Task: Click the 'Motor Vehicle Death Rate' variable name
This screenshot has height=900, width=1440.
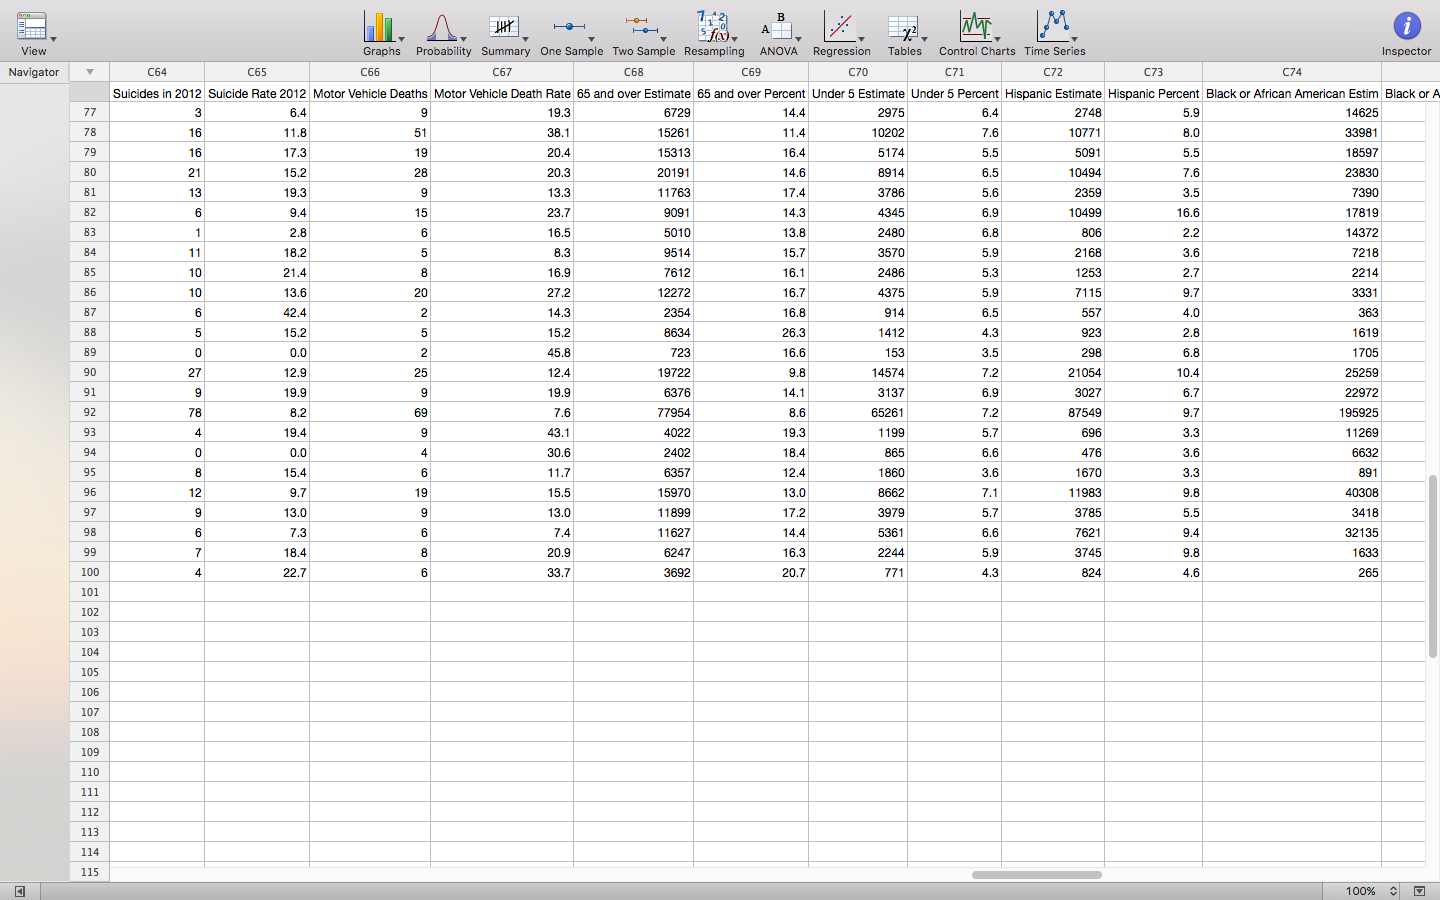Action: pyautogui.click(x=502, y=93)
